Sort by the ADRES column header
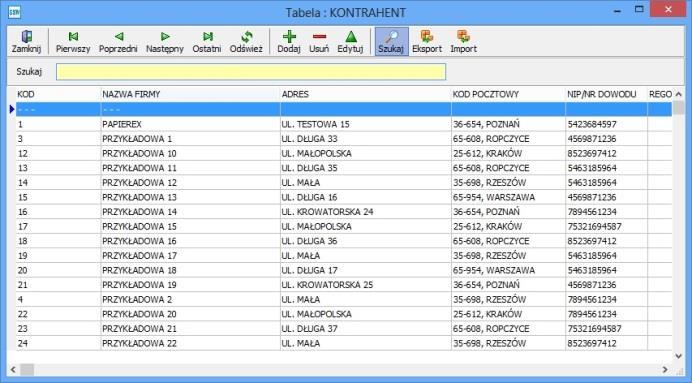 coord(365,94)
